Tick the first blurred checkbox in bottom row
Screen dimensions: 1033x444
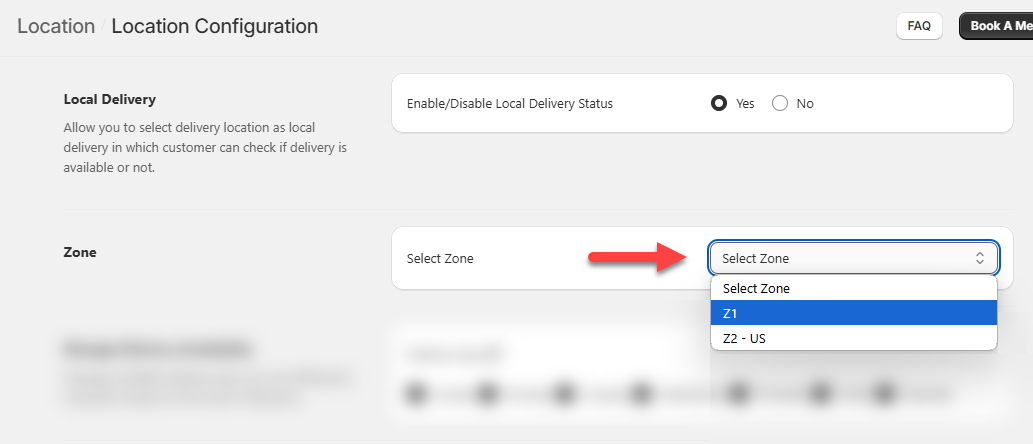(415, 393)
